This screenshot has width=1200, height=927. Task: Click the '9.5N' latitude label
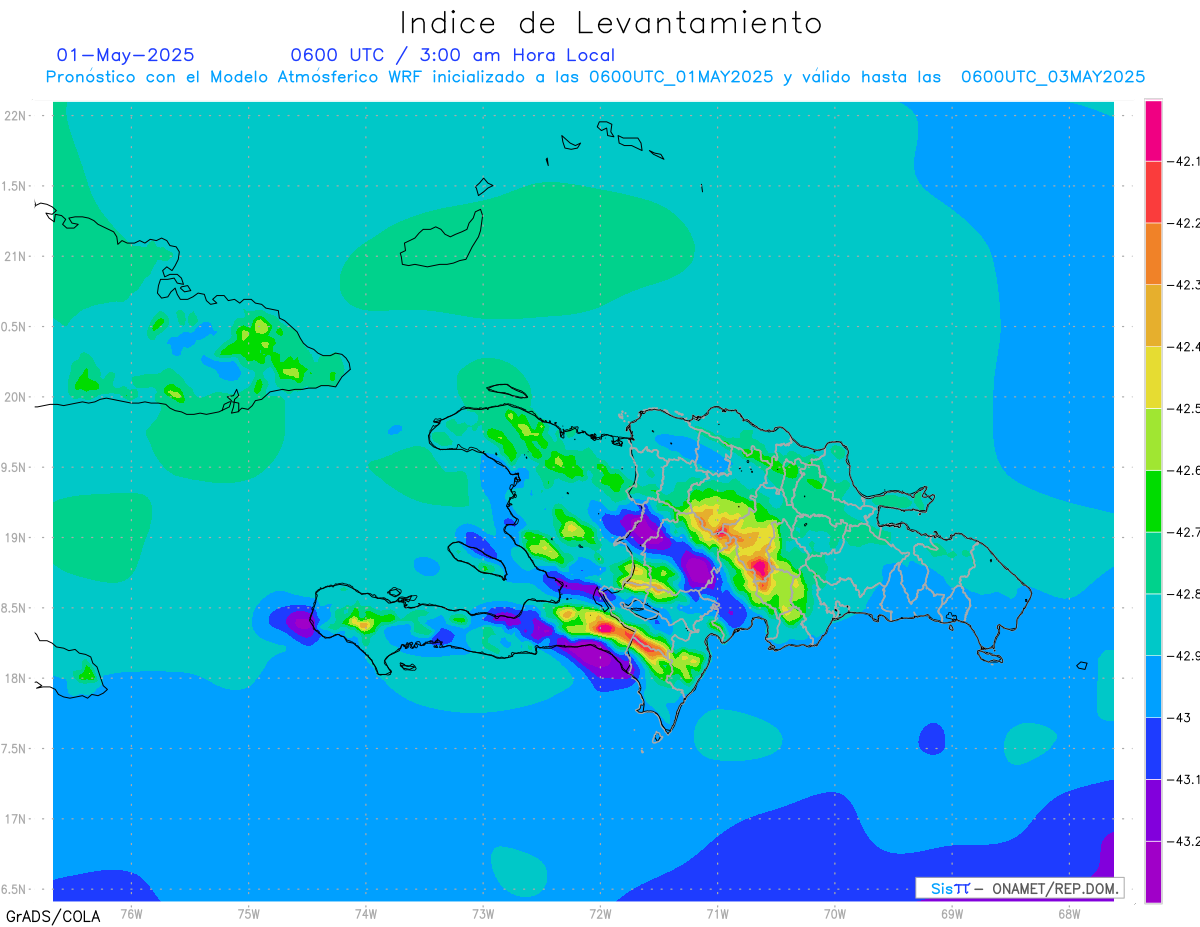[14, 468]
